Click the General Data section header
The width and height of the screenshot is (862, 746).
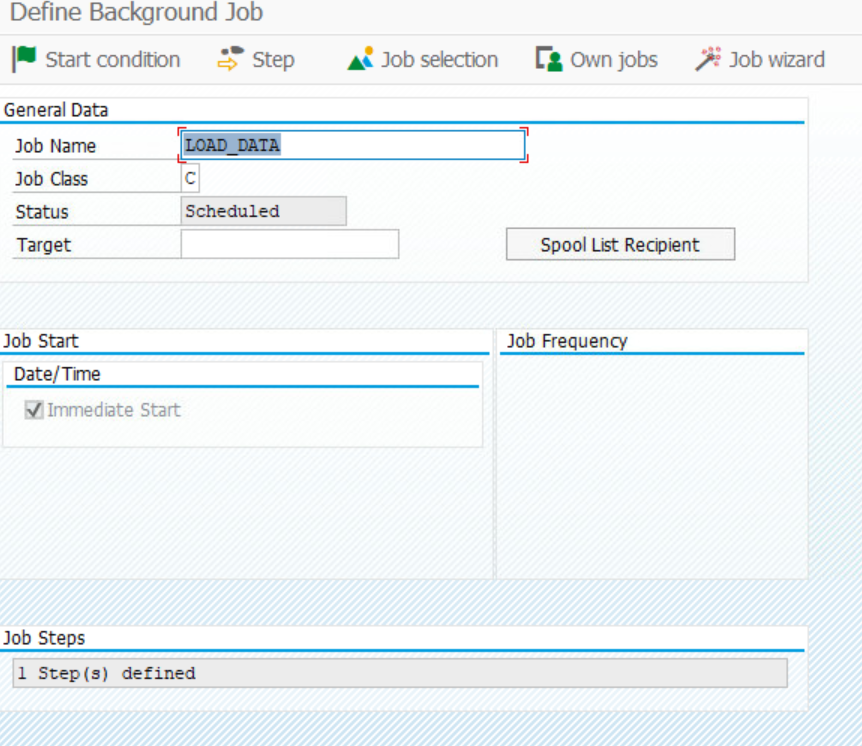pyautogui.click(x=56, y=110)
